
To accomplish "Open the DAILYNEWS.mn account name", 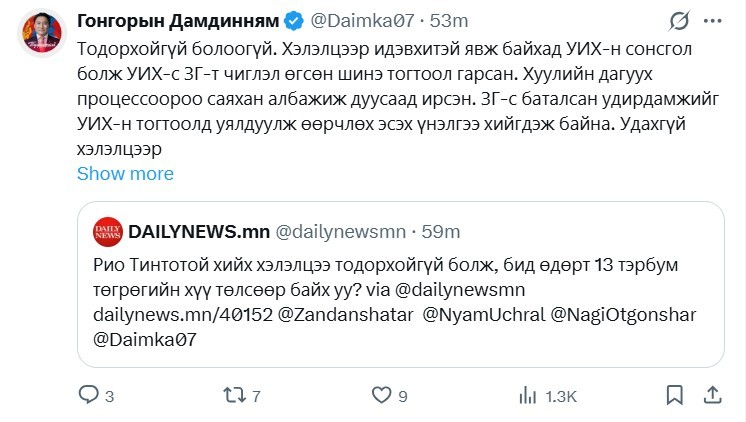I will (x=199, y=231).
